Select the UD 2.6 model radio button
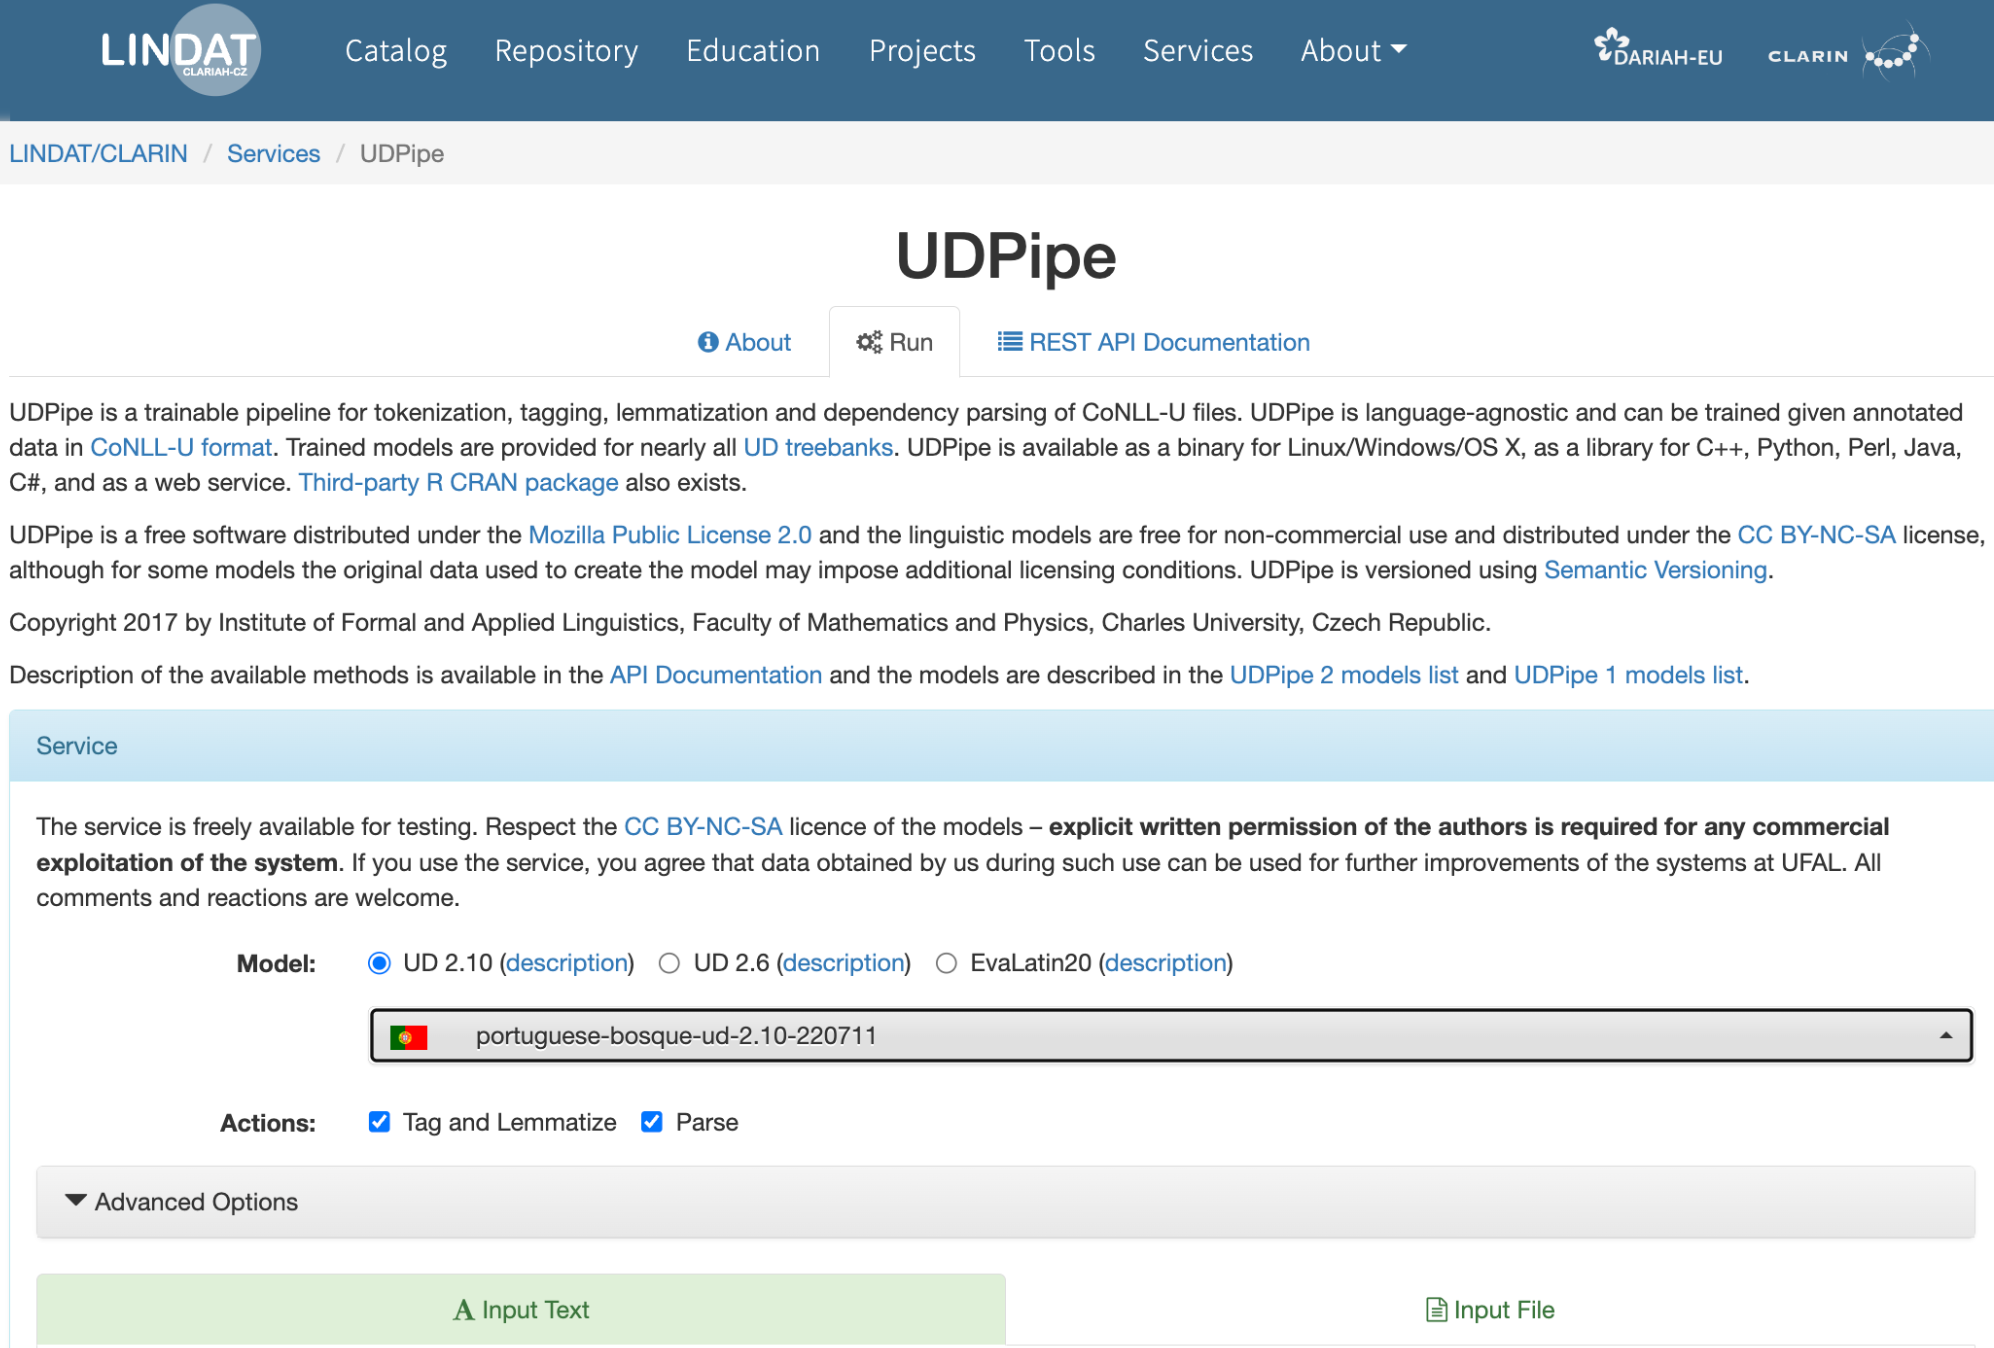Screen dimensions: 1994x1348 (669, 963)
